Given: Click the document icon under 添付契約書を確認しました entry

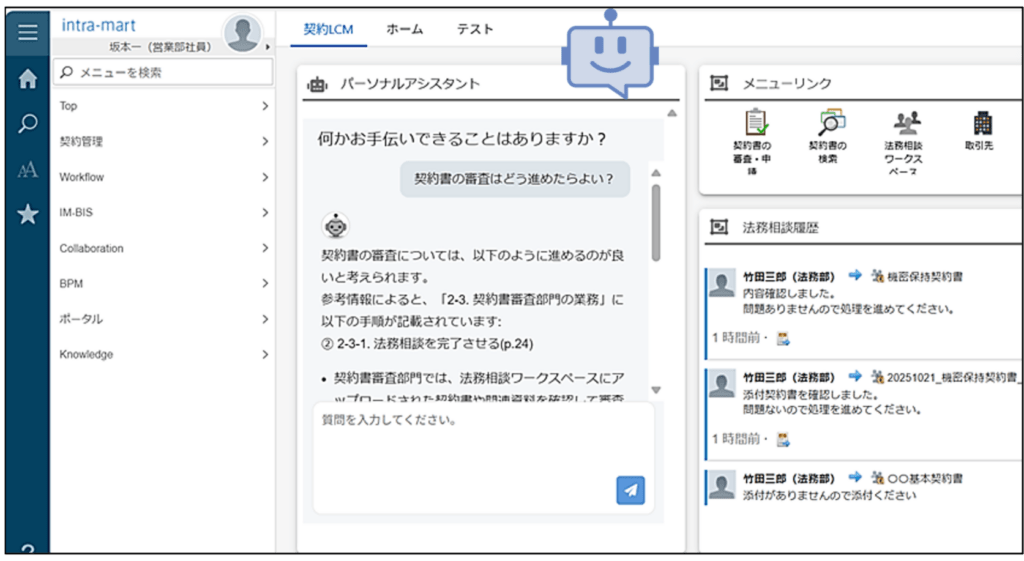Looking at the screenshot, I should tap(783, 440).
